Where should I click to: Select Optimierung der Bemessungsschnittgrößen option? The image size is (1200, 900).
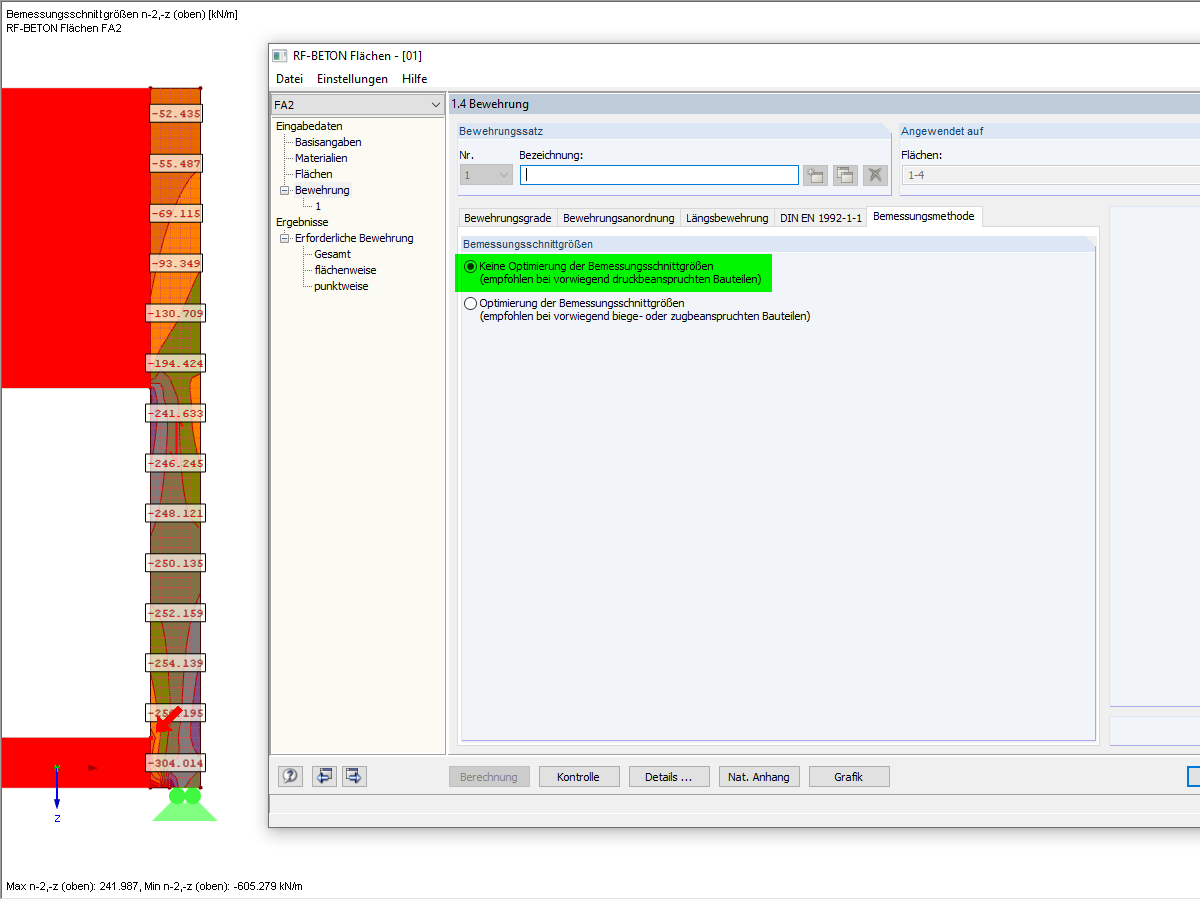coord(471,304)
